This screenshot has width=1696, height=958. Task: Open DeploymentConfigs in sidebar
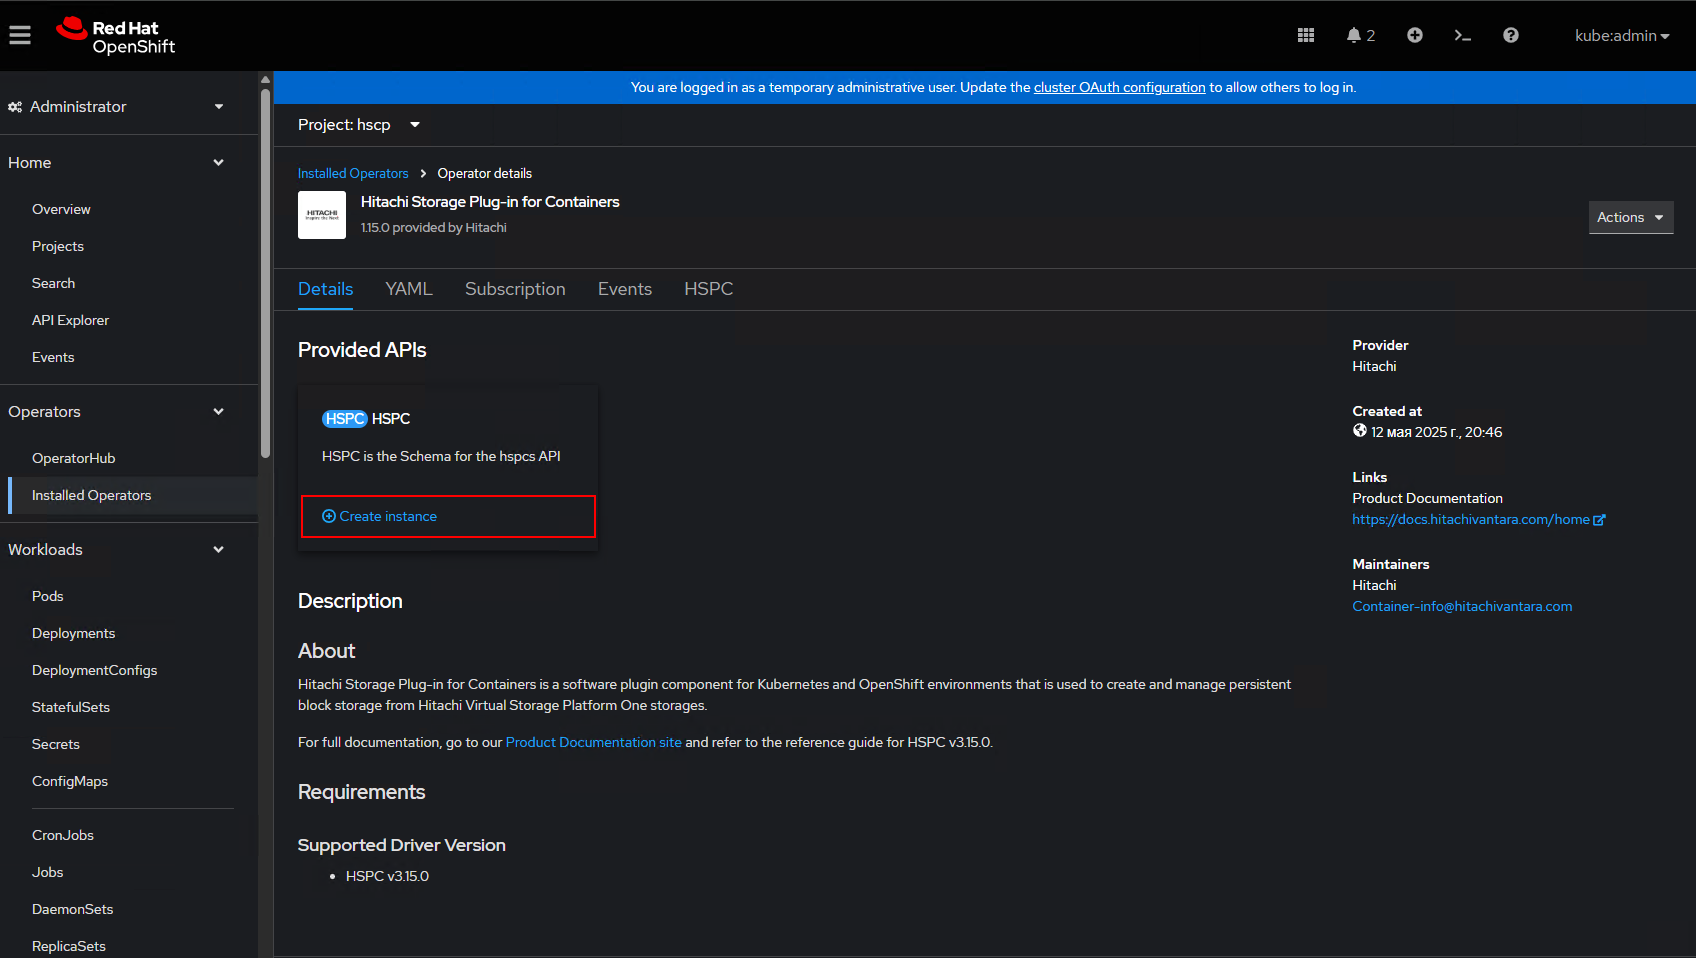[x=94, y=670]
